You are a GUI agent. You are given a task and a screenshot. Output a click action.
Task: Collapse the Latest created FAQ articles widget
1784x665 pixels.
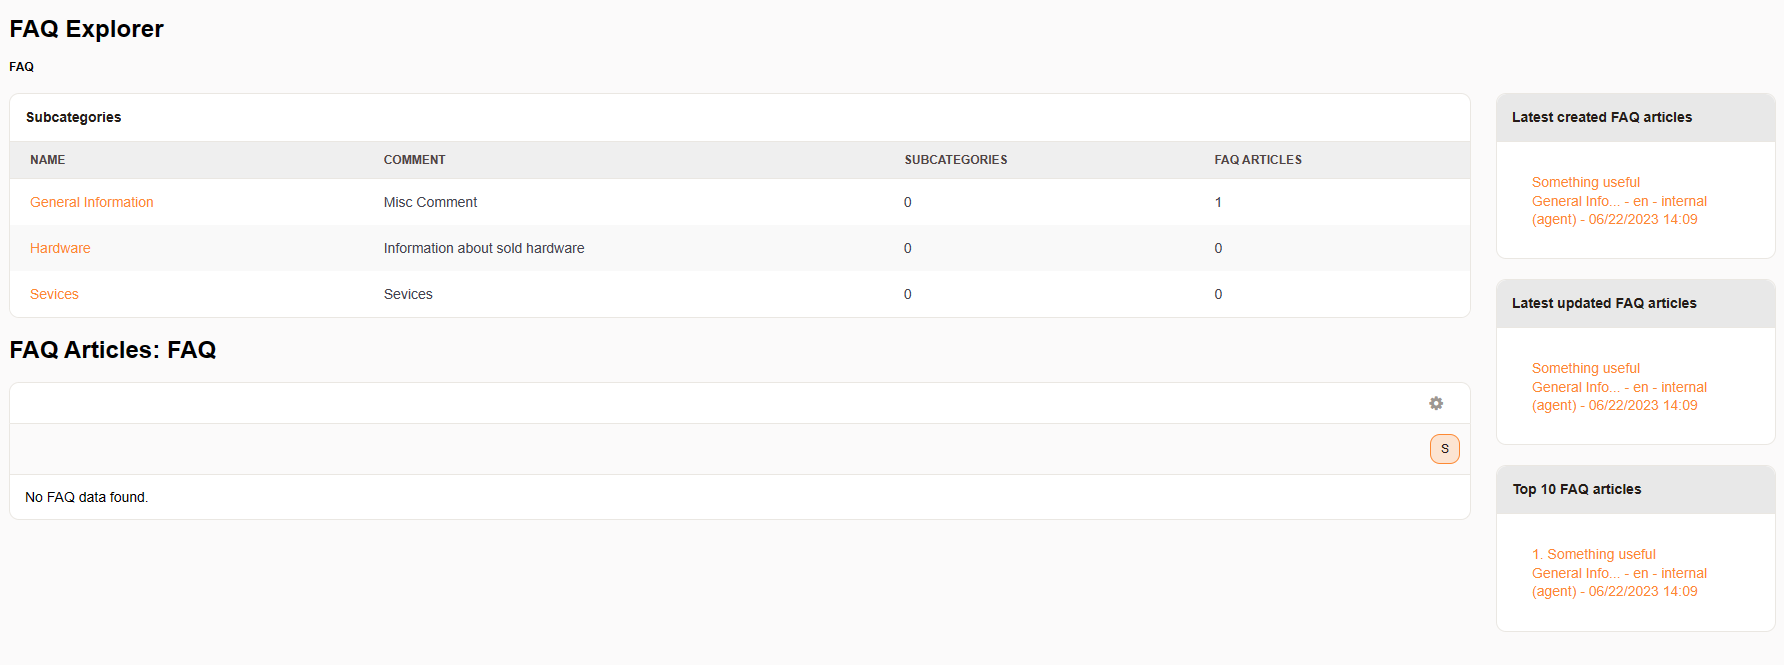pos(1601,117)
